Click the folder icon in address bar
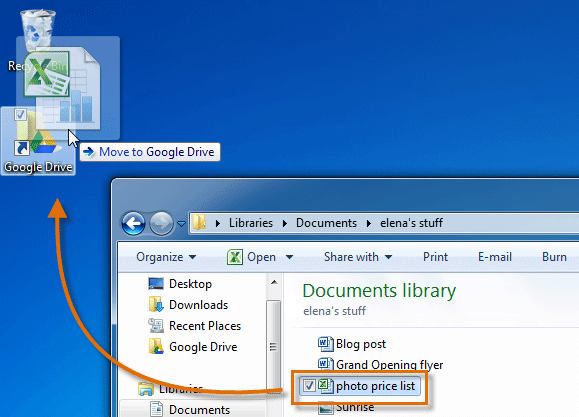579x417 pixels. click(200, 222)
